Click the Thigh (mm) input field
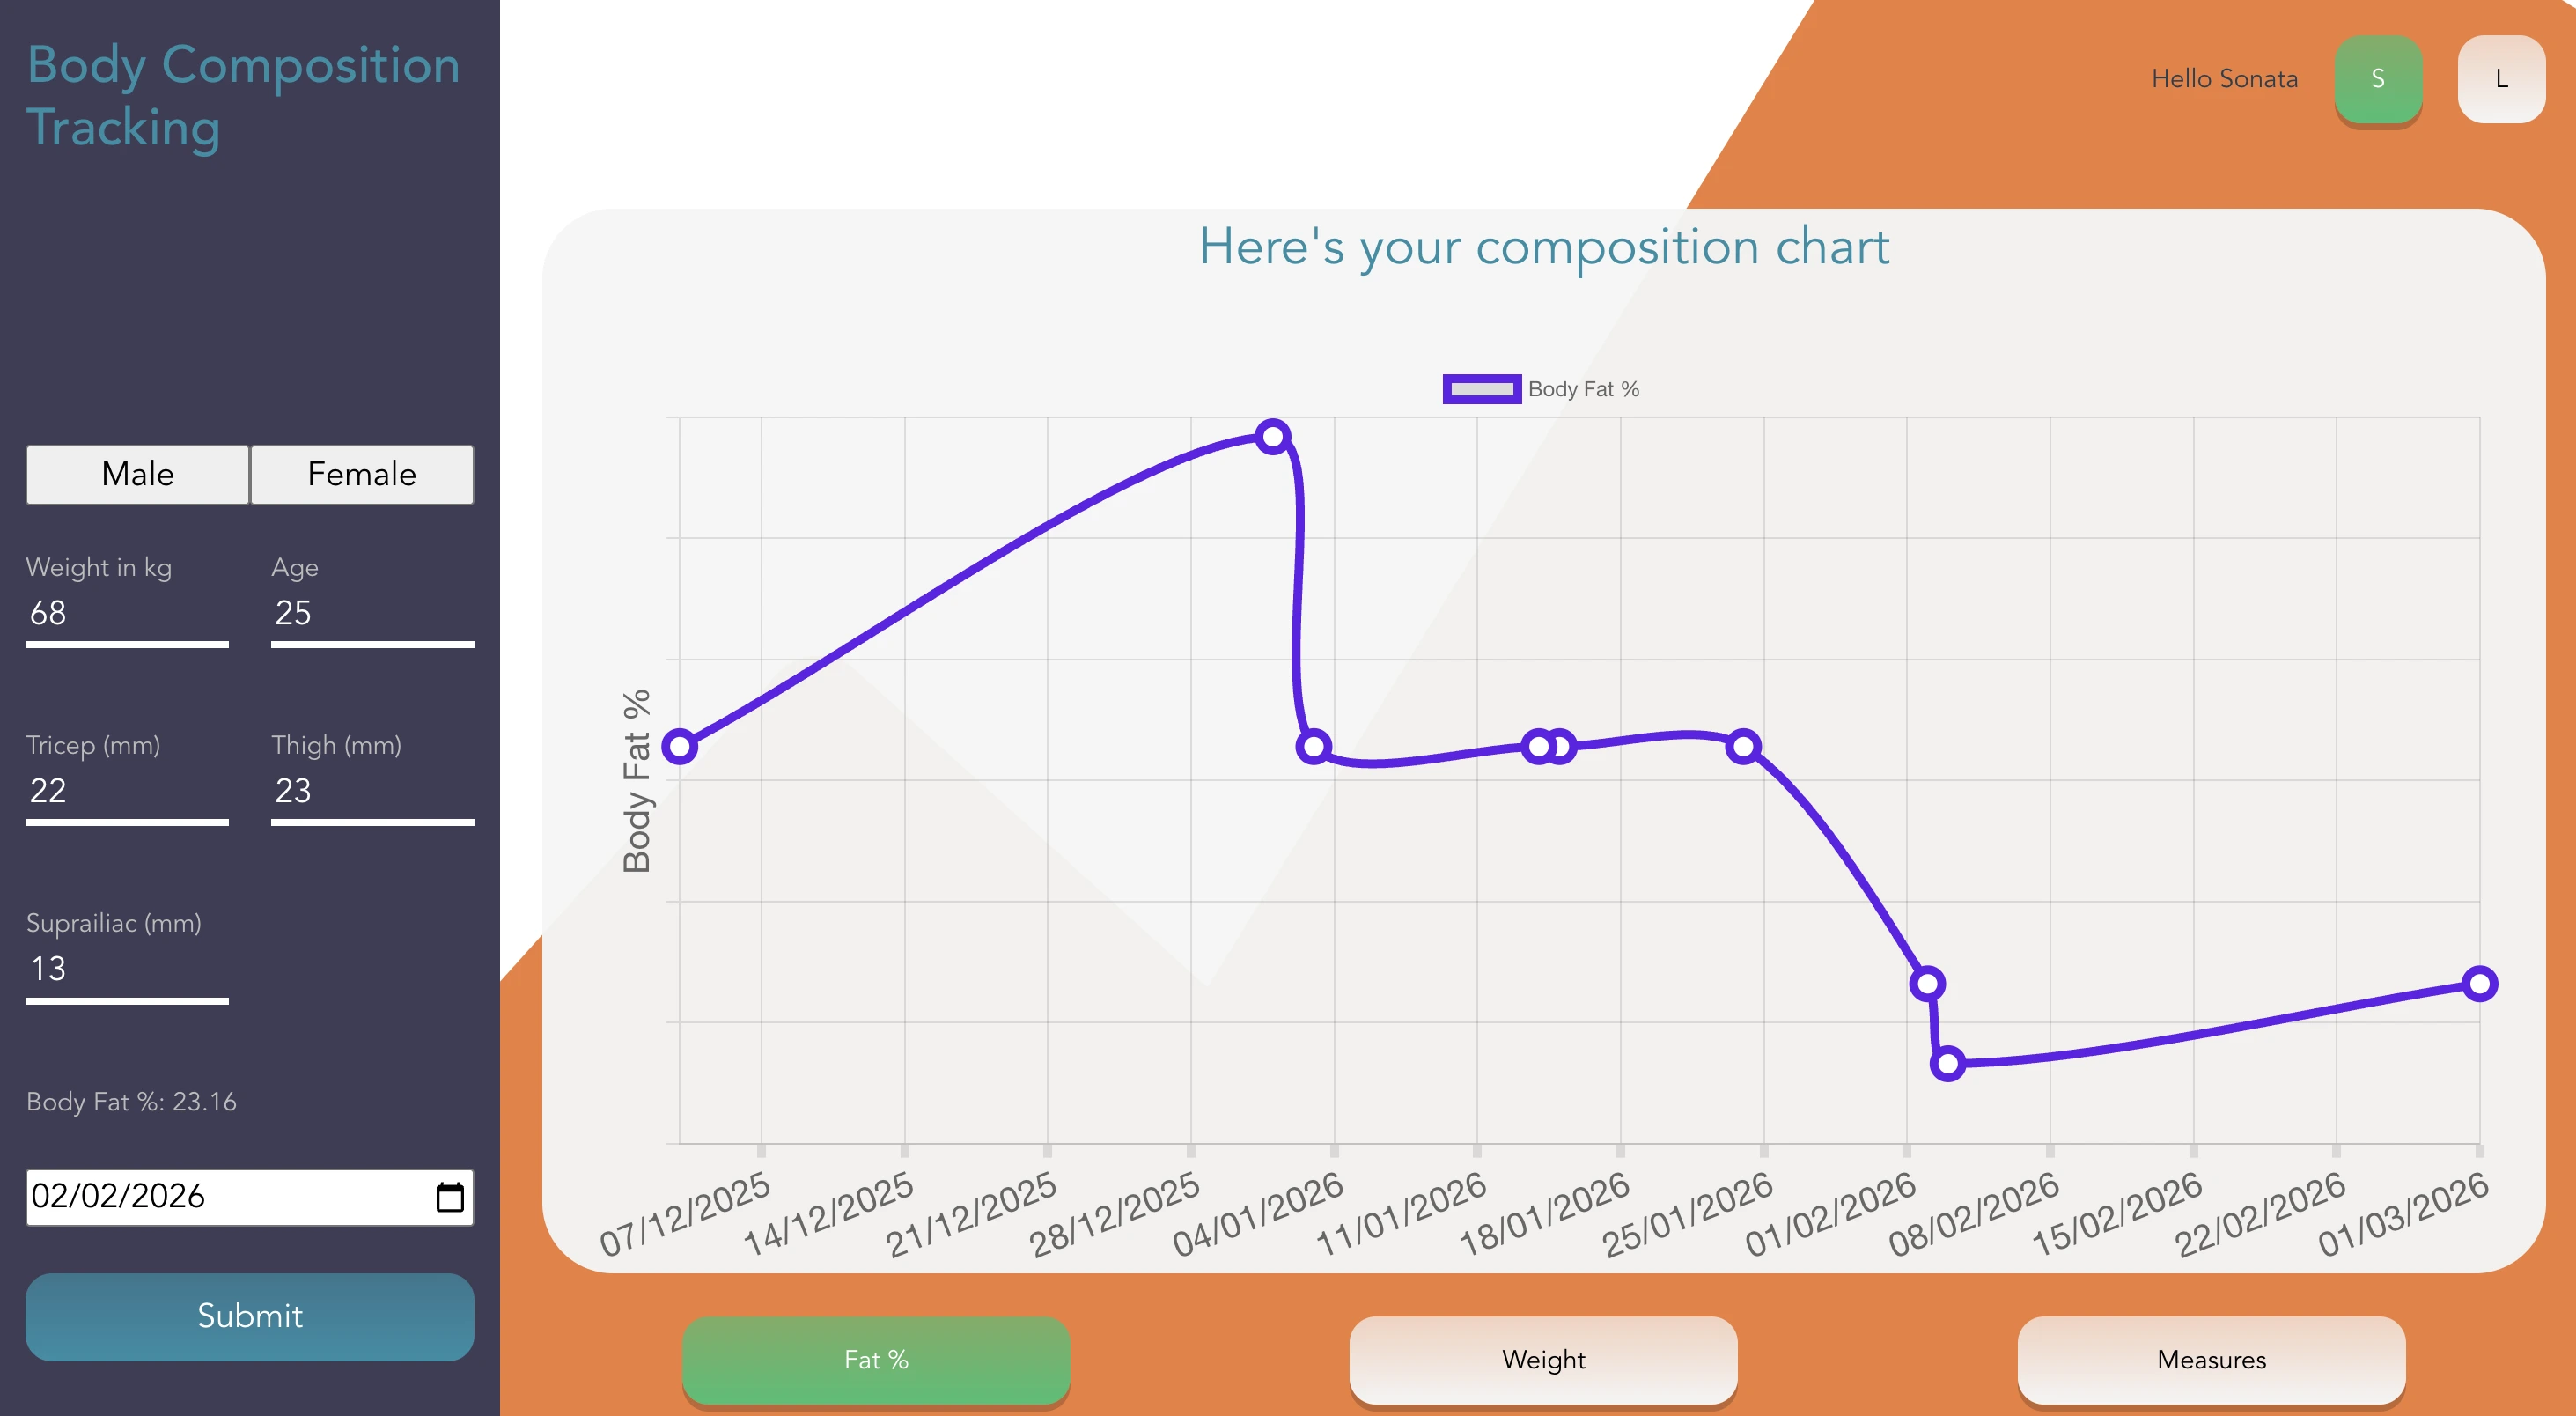The height and width of the screenshot is (1416, 2576). (372, 792)
